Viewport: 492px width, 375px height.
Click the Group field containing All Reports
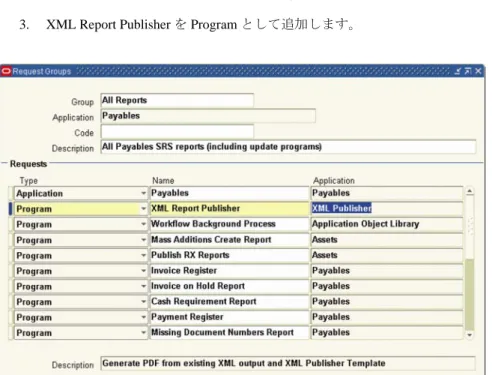click(x=177, y=100)
